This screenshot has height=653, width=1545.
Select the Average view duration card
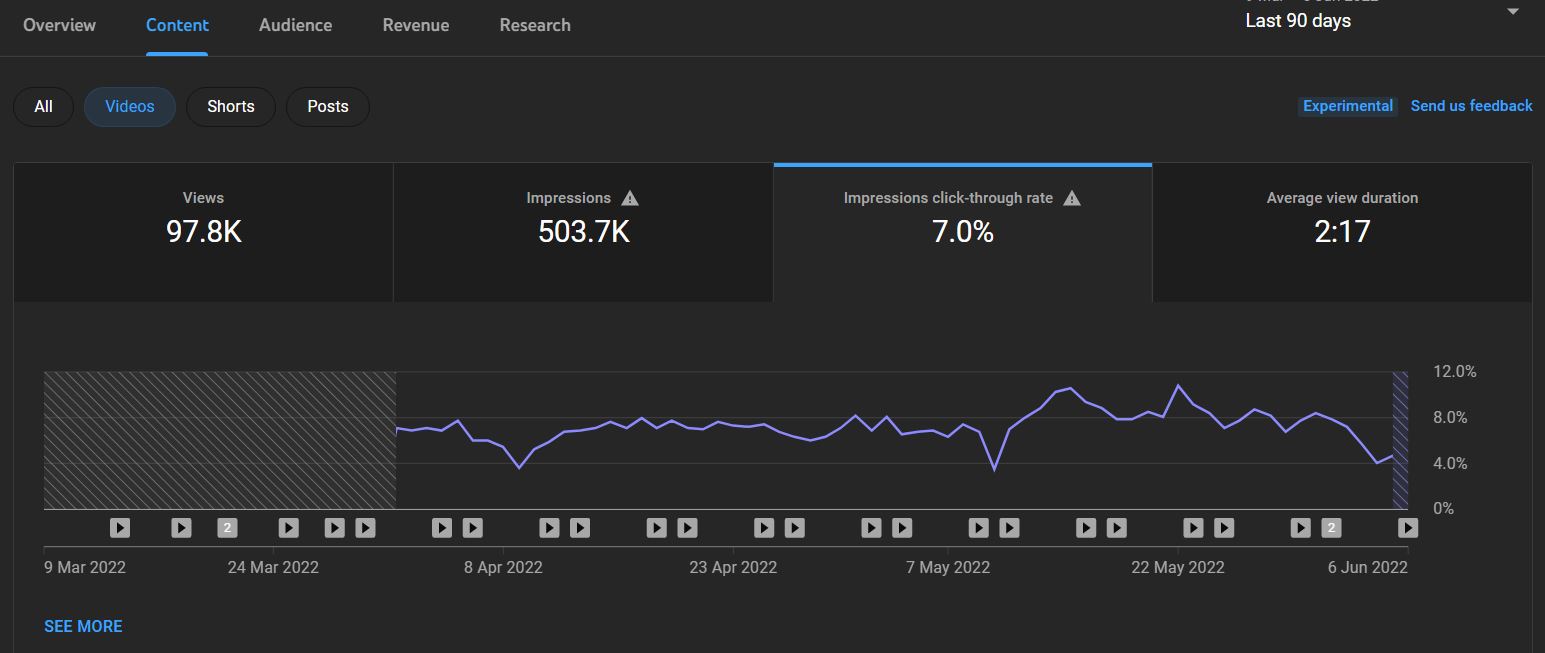tap(1342, 232)
